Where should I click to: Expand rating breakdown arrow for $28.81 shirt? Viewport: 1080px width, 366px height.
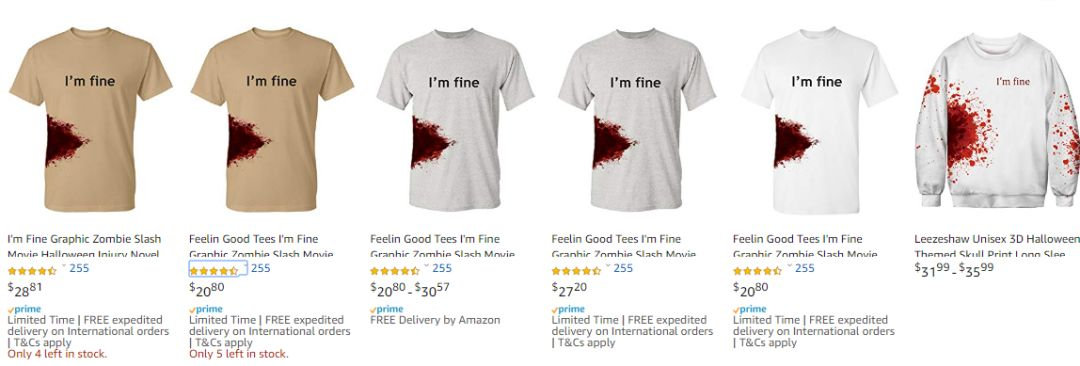click(x=64, y=266)
